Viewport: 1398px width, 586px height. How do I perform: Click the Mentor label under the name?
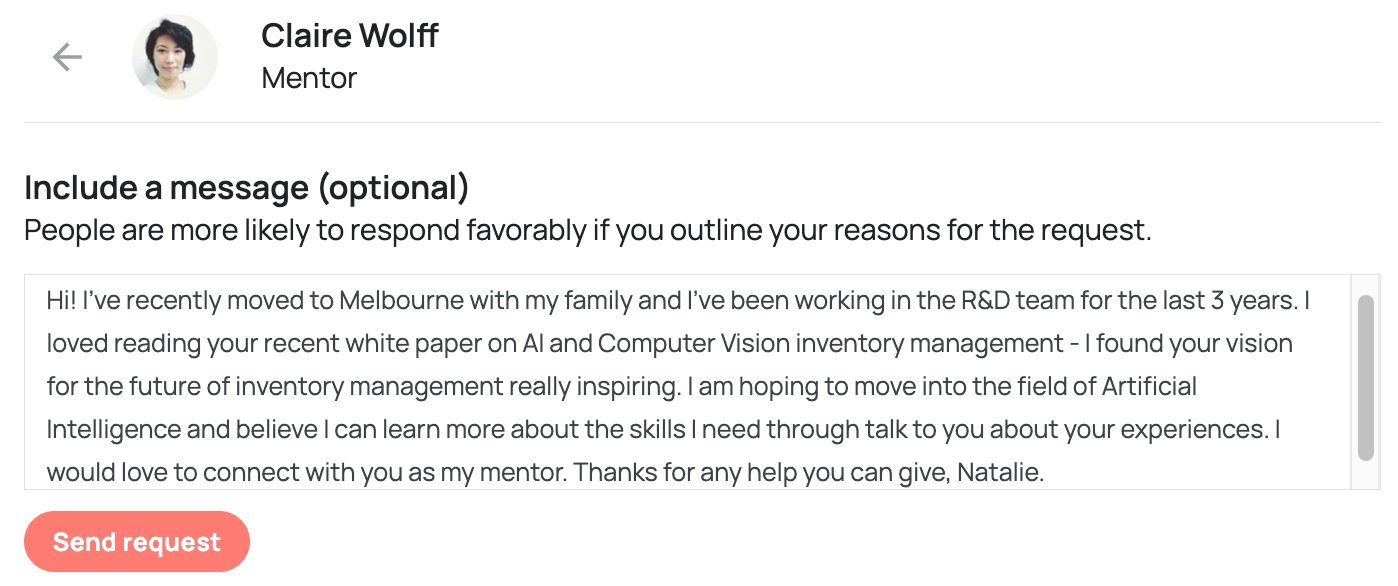click(309, 78)
